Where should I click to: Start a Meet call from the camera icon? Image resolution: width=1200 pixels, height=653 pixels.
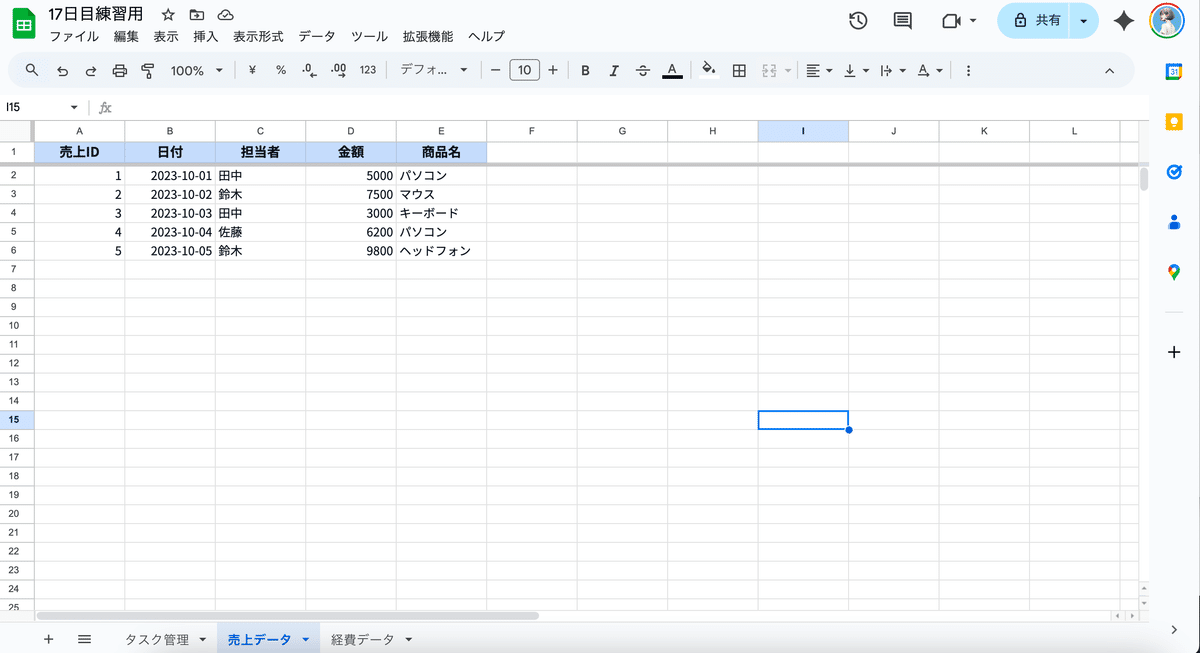point(951,20)
